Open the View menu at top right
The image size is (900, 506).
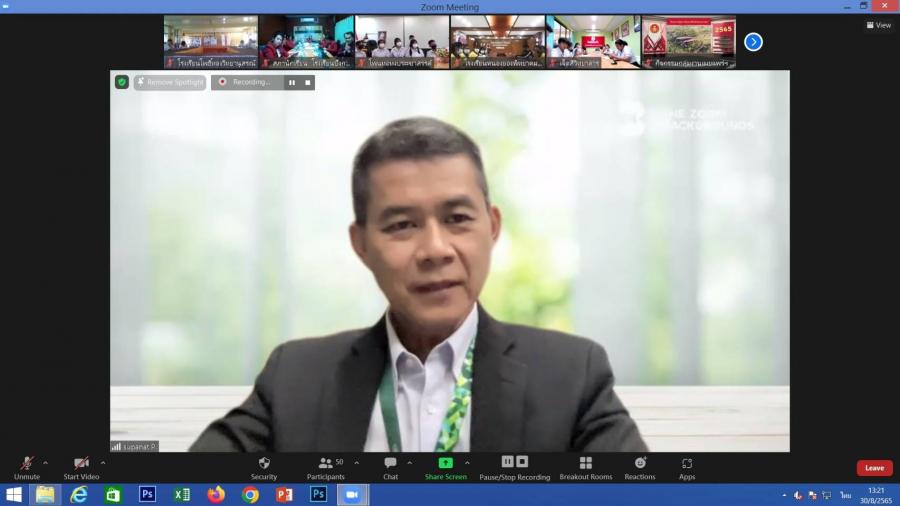click(877, 25)
